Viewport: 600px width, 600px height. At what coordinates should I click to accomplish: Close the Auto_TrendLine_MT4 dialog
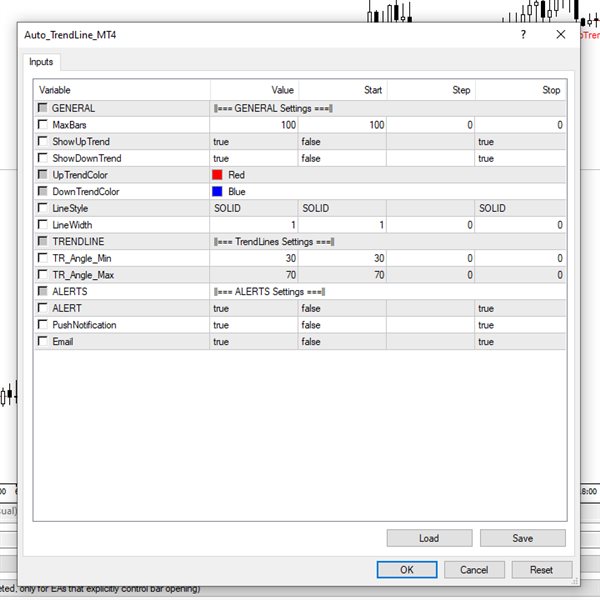(561, 34)
